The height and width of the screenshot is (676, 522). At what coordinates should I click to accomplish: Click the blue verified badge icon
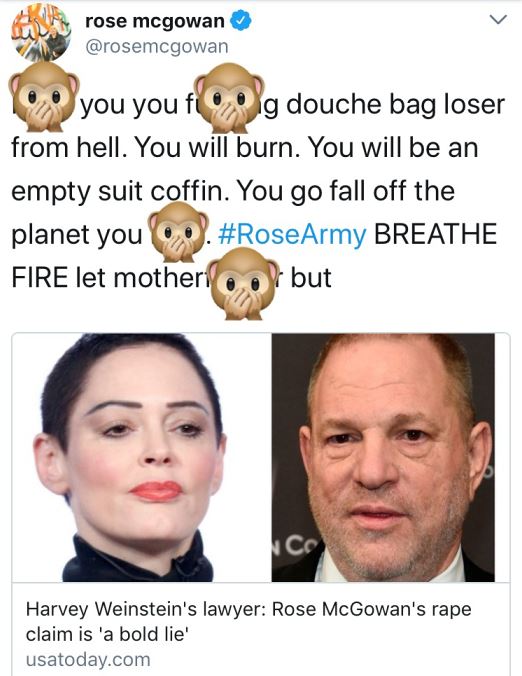(241, 21)
